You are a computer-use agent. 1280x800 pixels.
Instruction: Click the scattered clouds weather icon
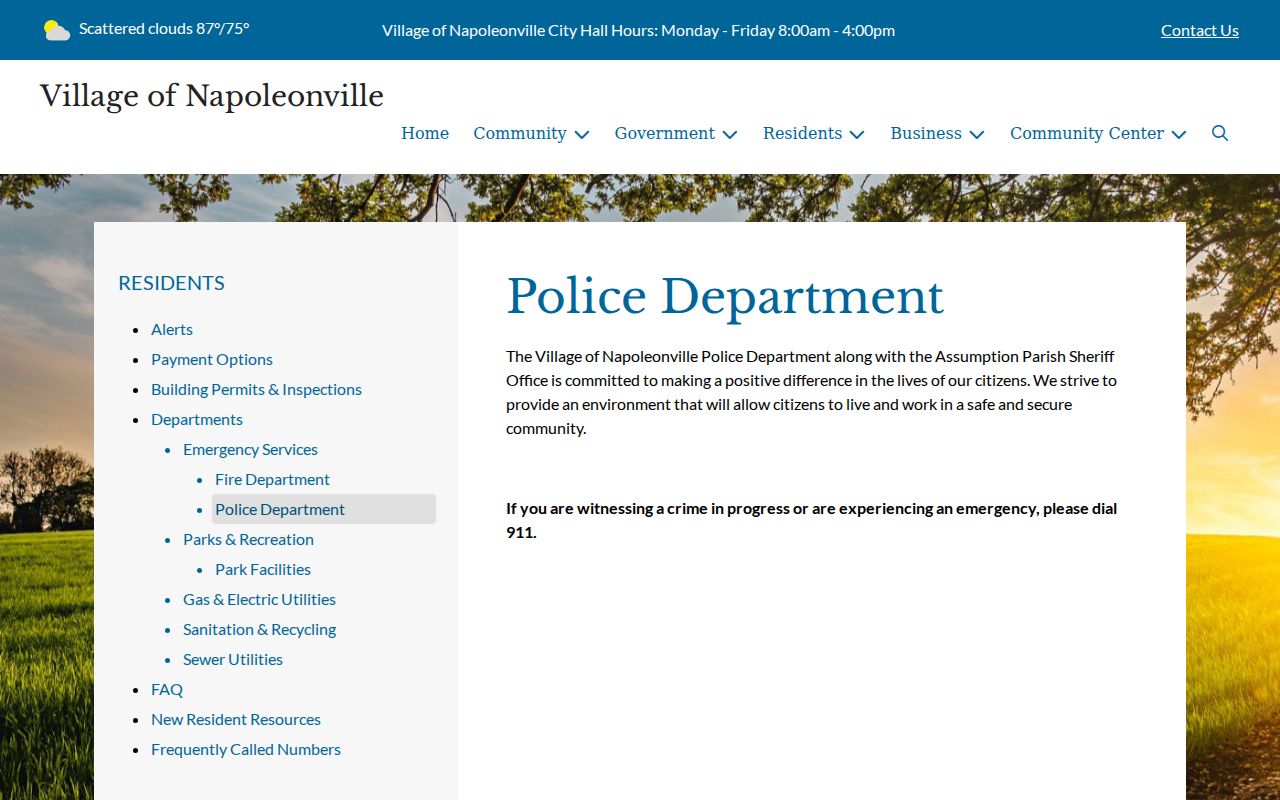pyautogui.click(x=56, y=30)
